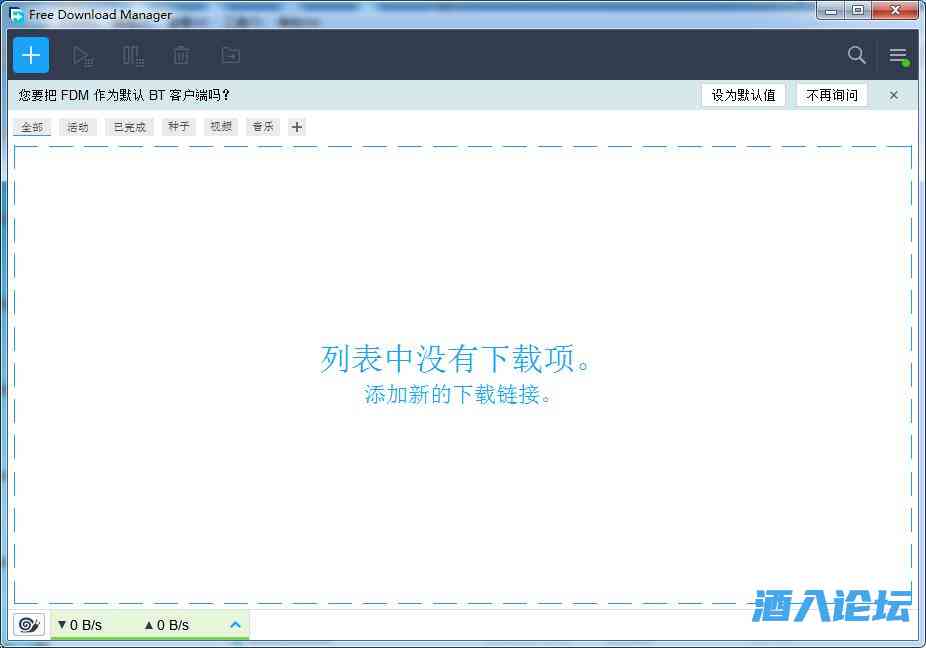Image resolution: width=926 pixels, height=648 pixels.
Task: Show the 已完成 downloads tab
Action: [x=129, y=127]
